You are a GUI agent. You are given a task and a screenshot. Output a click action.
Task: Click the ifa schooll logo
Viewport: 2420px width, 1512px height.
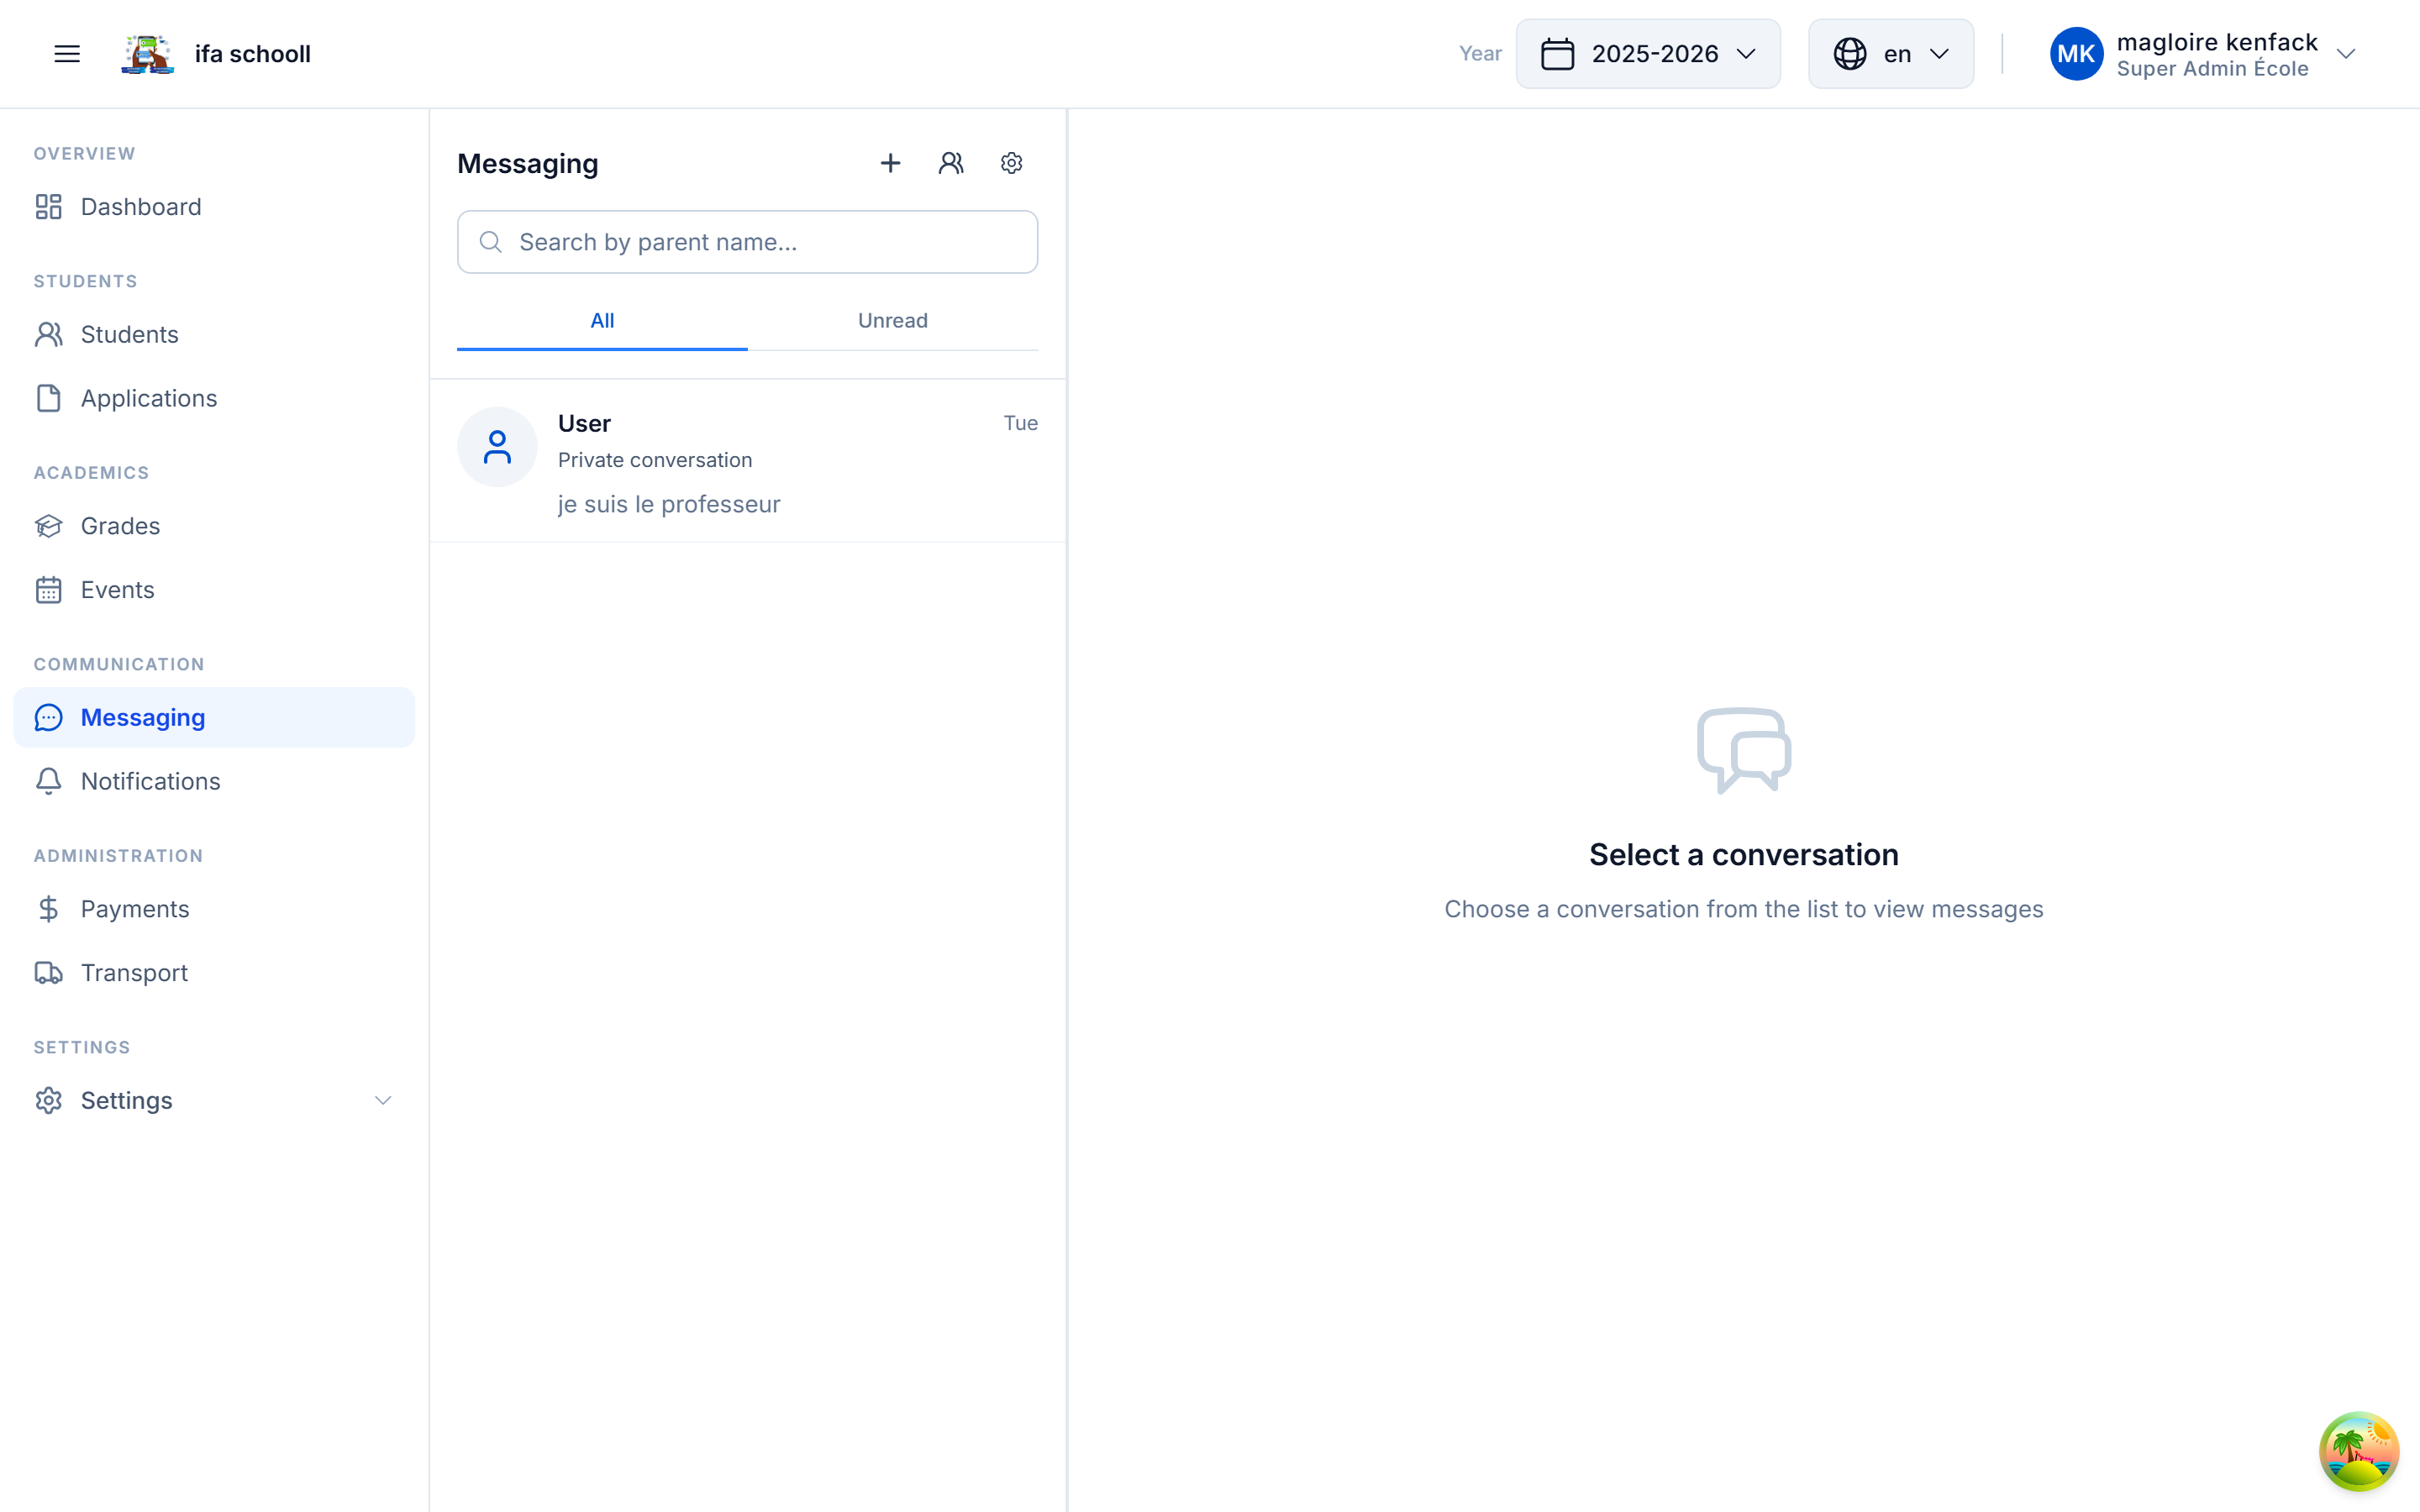pyautogui.click(x=146, y=53)
